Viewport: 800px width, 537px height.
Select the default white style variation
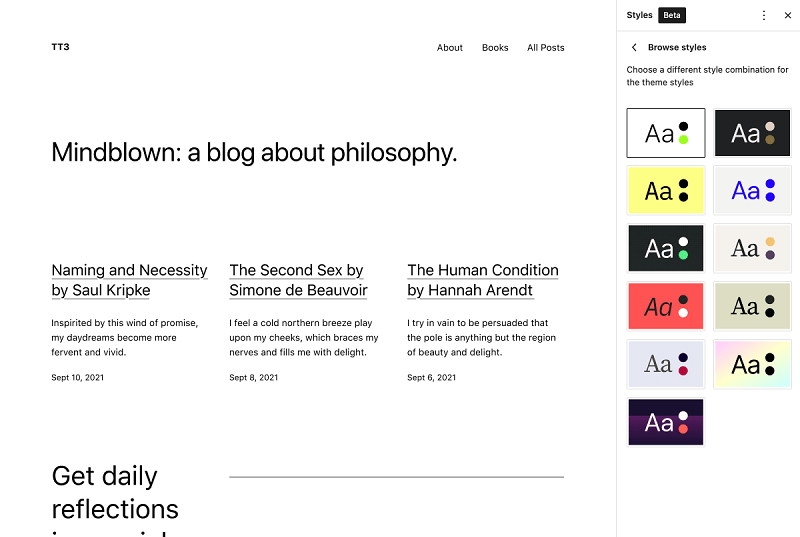pos(666,133)
